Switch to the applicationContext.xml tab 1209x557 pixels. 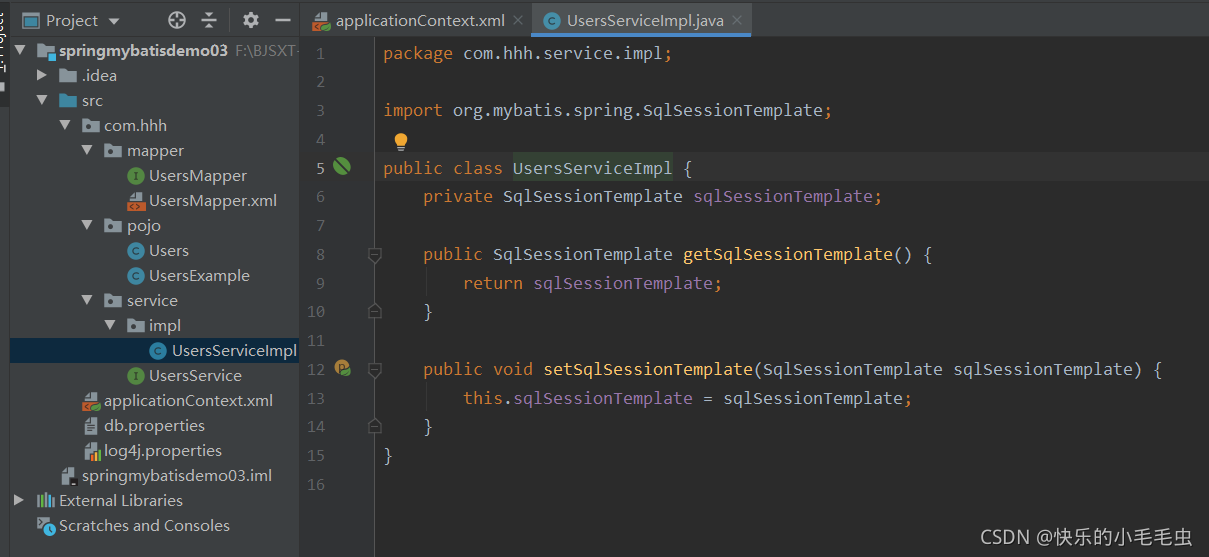coord(420,20)
